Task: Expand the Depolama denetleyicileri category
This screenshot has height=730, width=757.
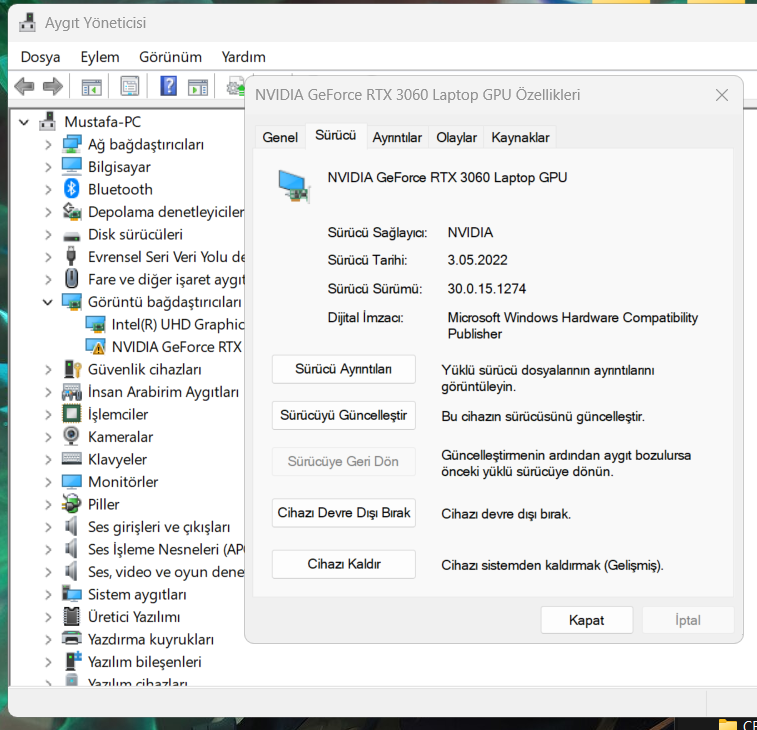Action: [x=48, y=212]
